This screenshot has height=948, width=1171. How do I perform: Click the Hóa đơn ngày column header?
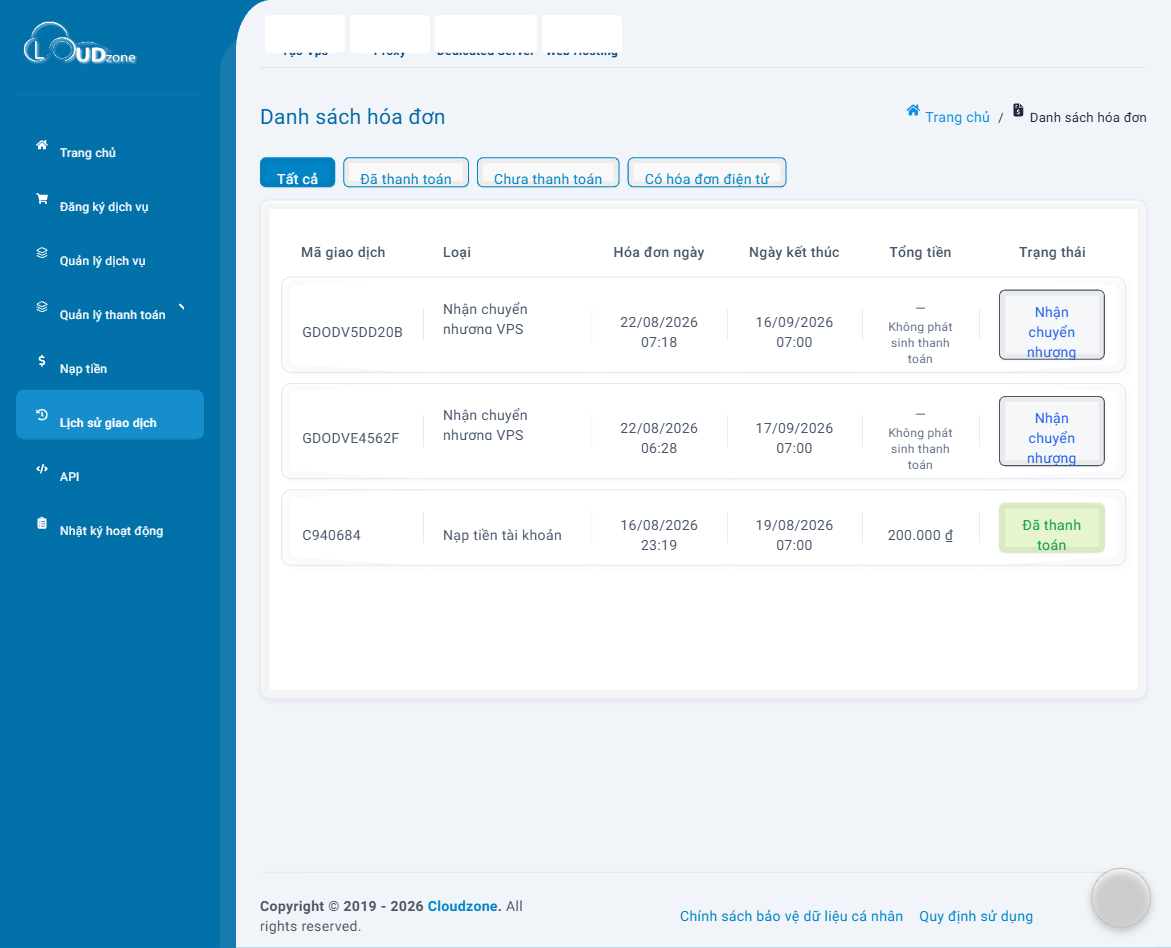tap(659, 253)
